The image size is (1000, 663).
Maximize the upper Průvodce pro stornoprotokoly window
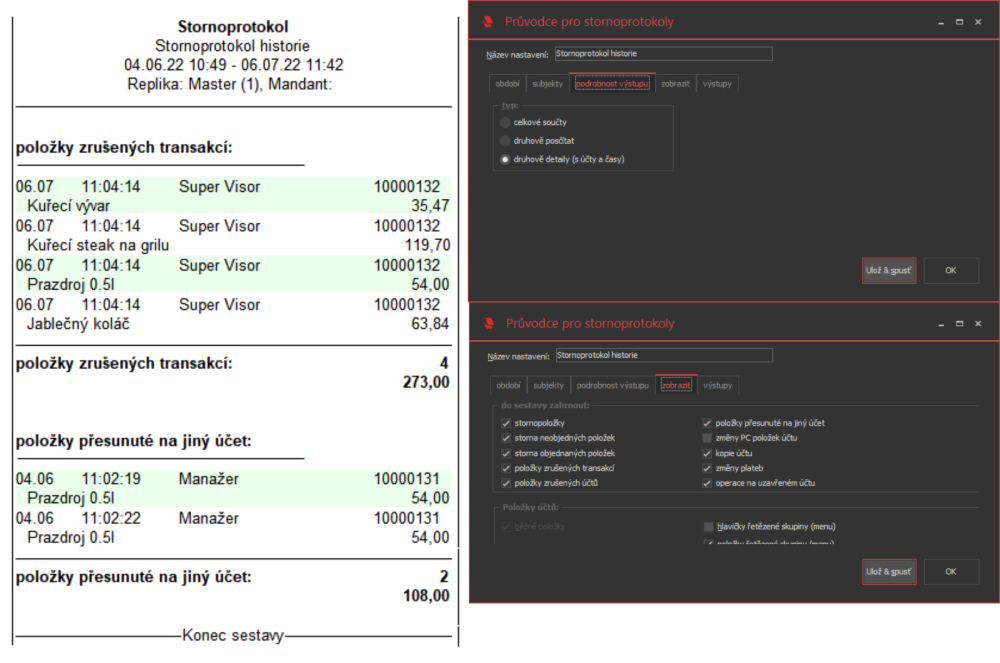(x=959, y=22)
